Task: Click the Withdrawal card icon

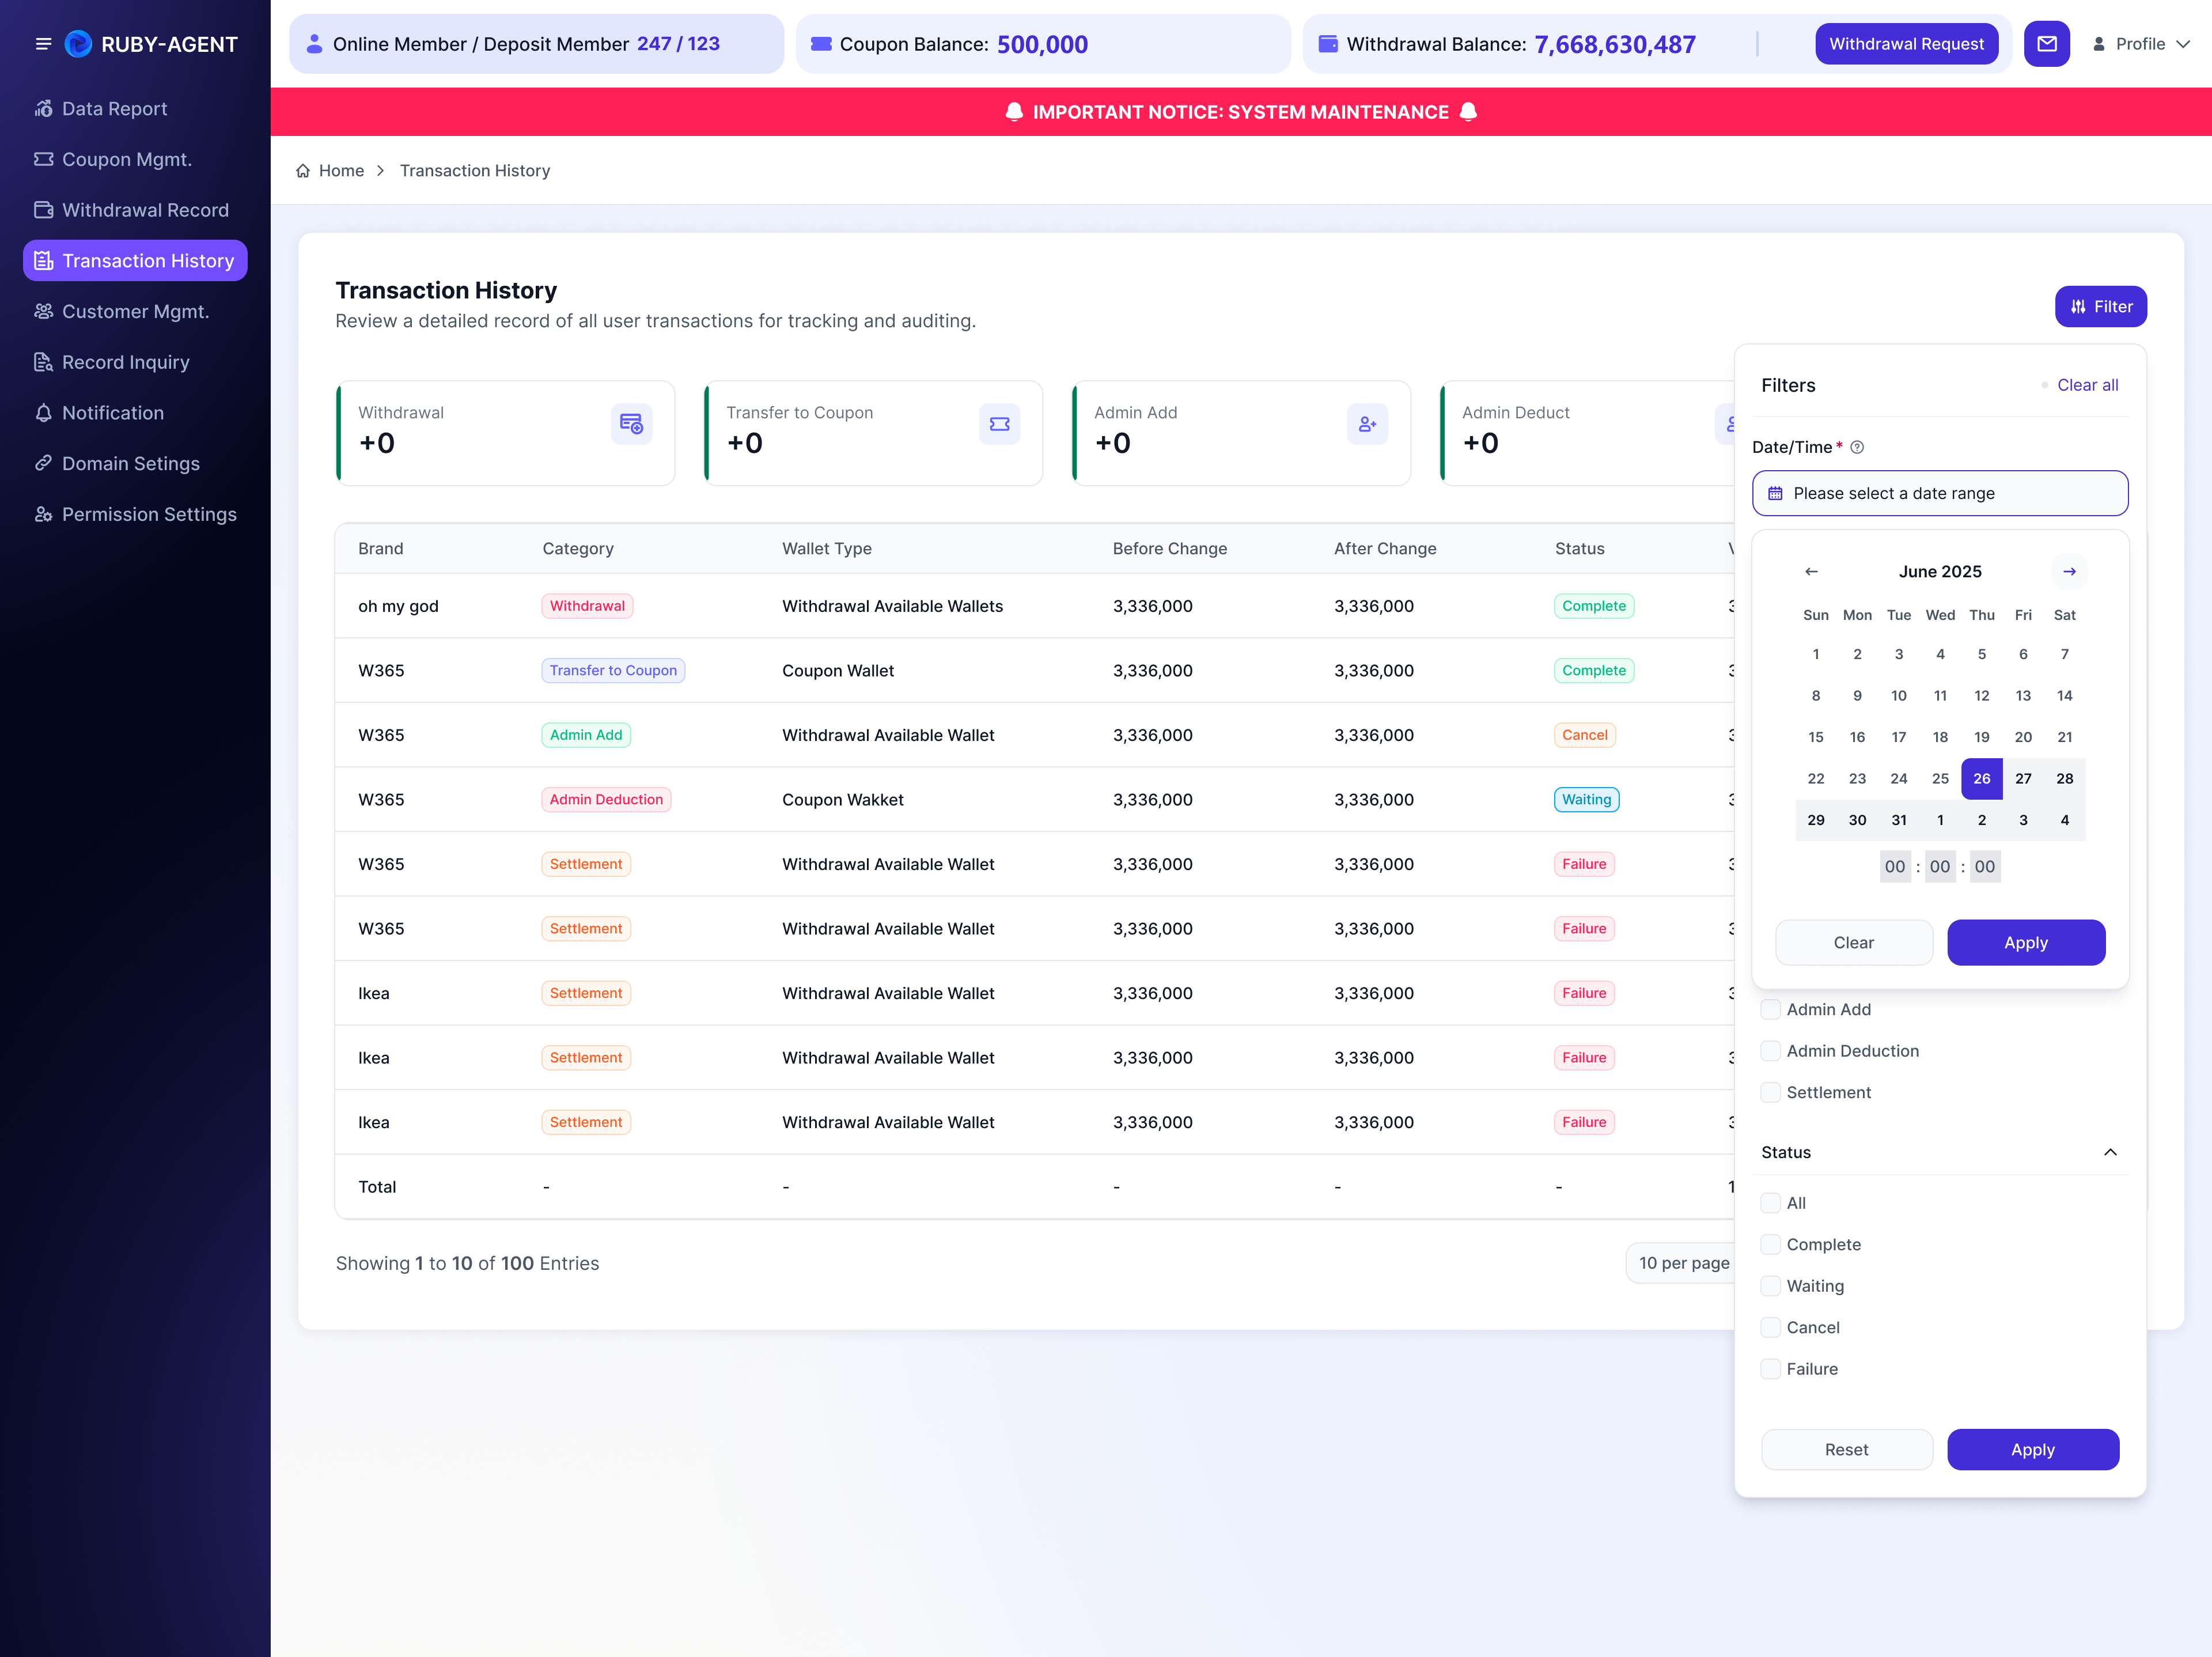Action: [x=631, y=424]
